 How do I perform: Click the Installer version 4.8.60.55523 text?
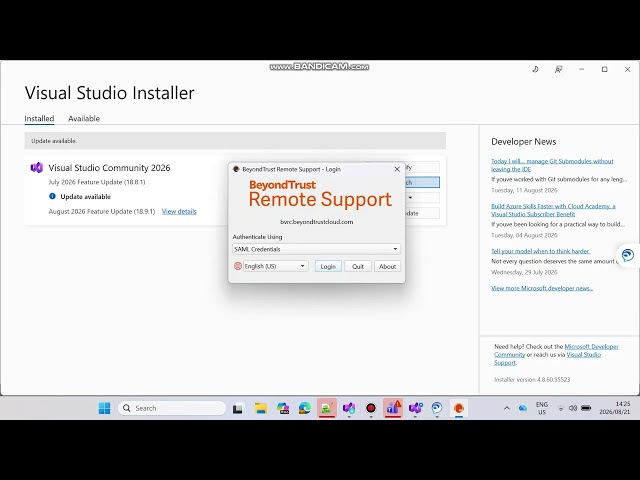[532, 380]
